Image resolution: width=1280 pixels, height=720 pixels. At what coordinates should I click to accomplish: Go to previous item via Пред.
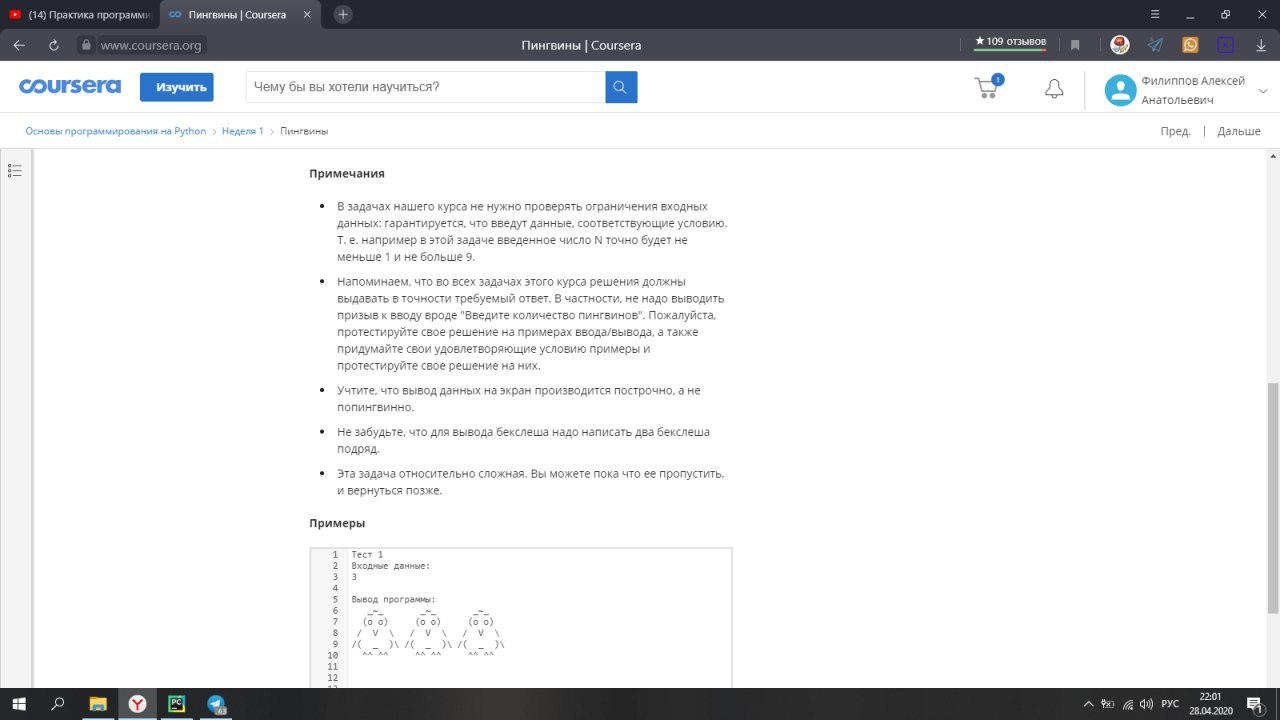[1175, 131]
